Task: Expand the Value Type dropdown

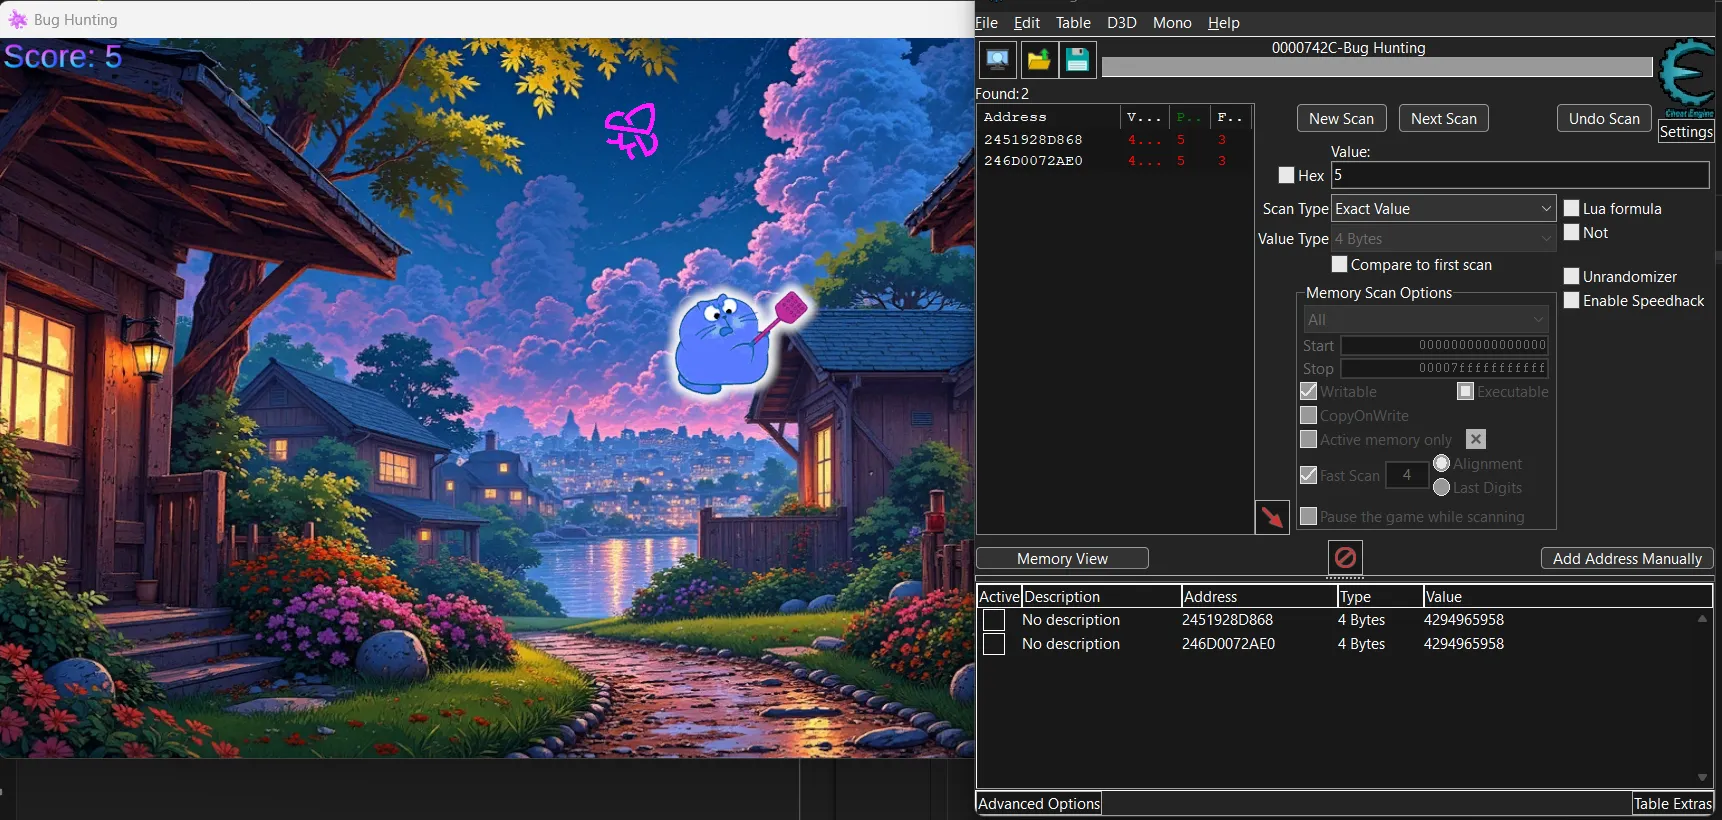Action: coord(1443,238)
